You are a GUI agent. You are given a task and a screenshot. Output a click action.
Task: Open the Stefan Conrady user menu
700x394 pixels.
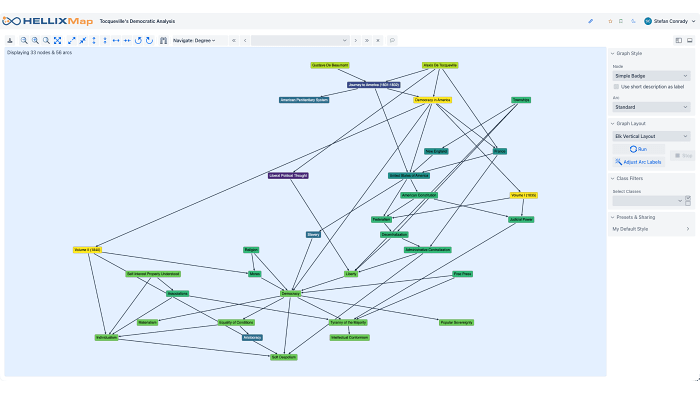click(670, 21)
